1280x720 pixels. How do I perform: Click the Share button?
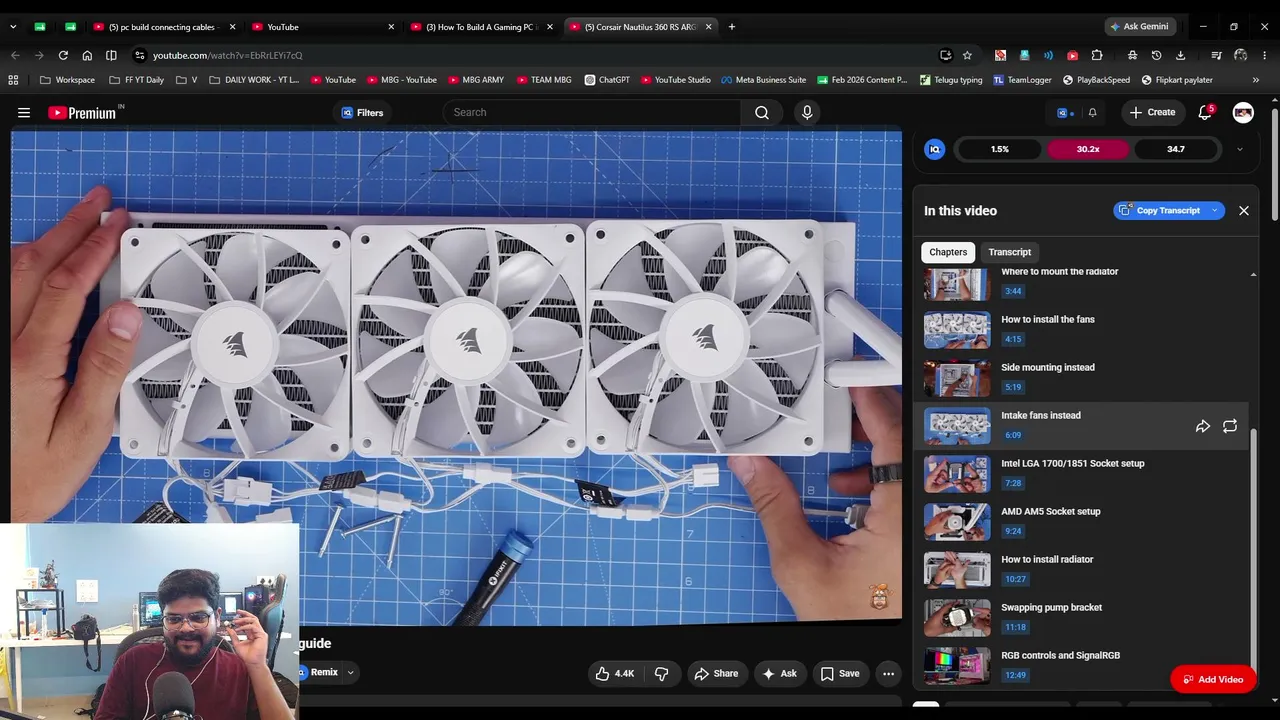click(x=716, y=674)
